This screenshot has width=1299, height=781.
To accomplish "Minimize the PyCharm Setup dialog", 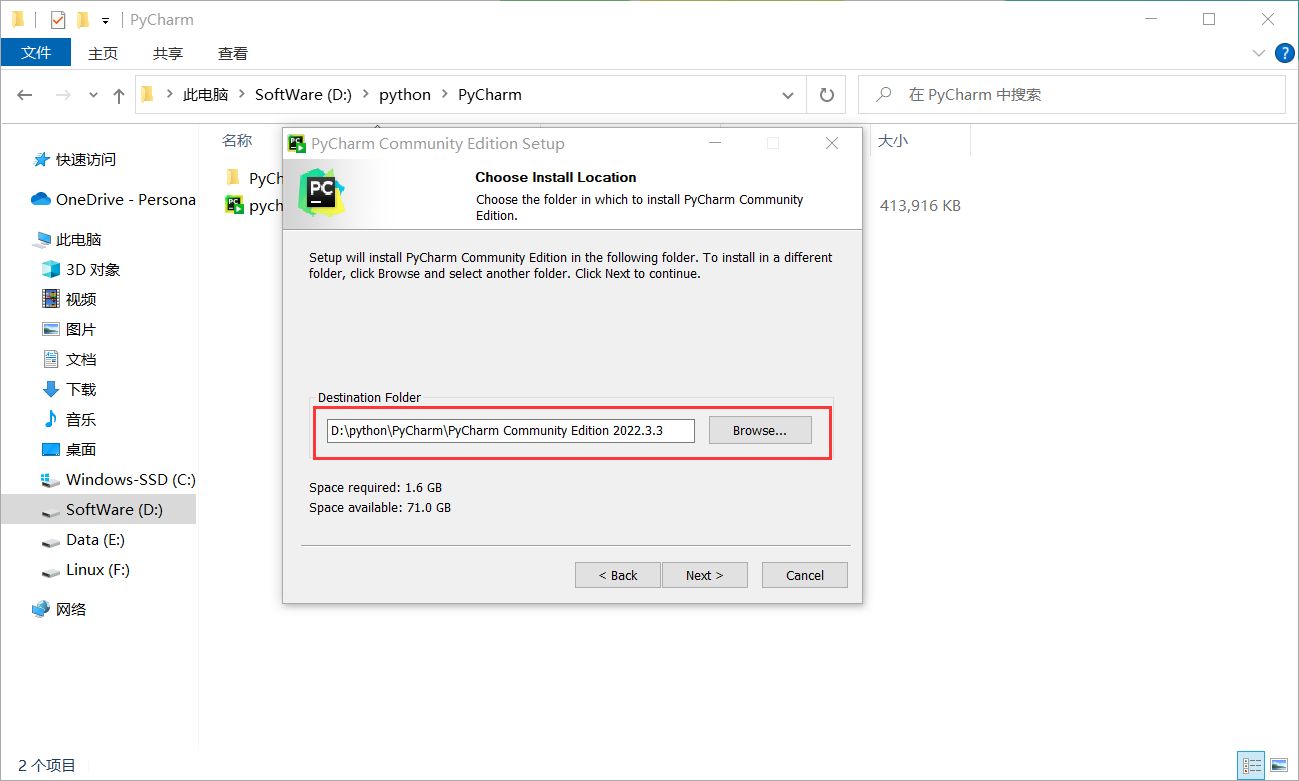I will 715,143.
